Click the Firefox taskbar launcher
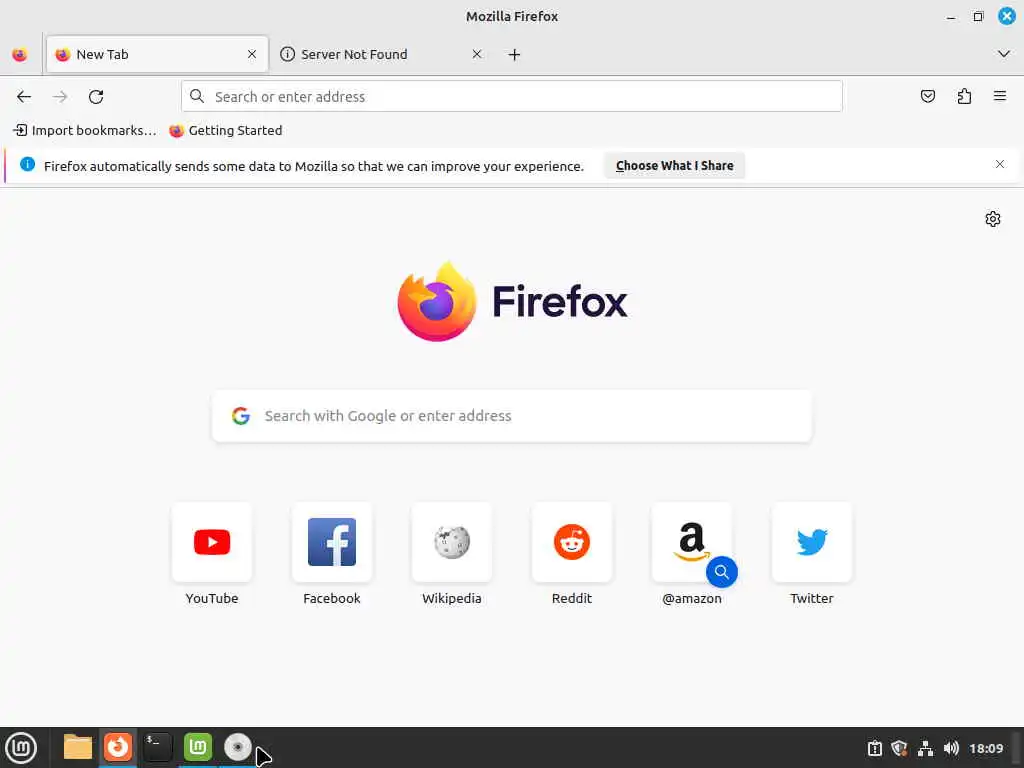Screen dimensions: 1024x768 118,746
